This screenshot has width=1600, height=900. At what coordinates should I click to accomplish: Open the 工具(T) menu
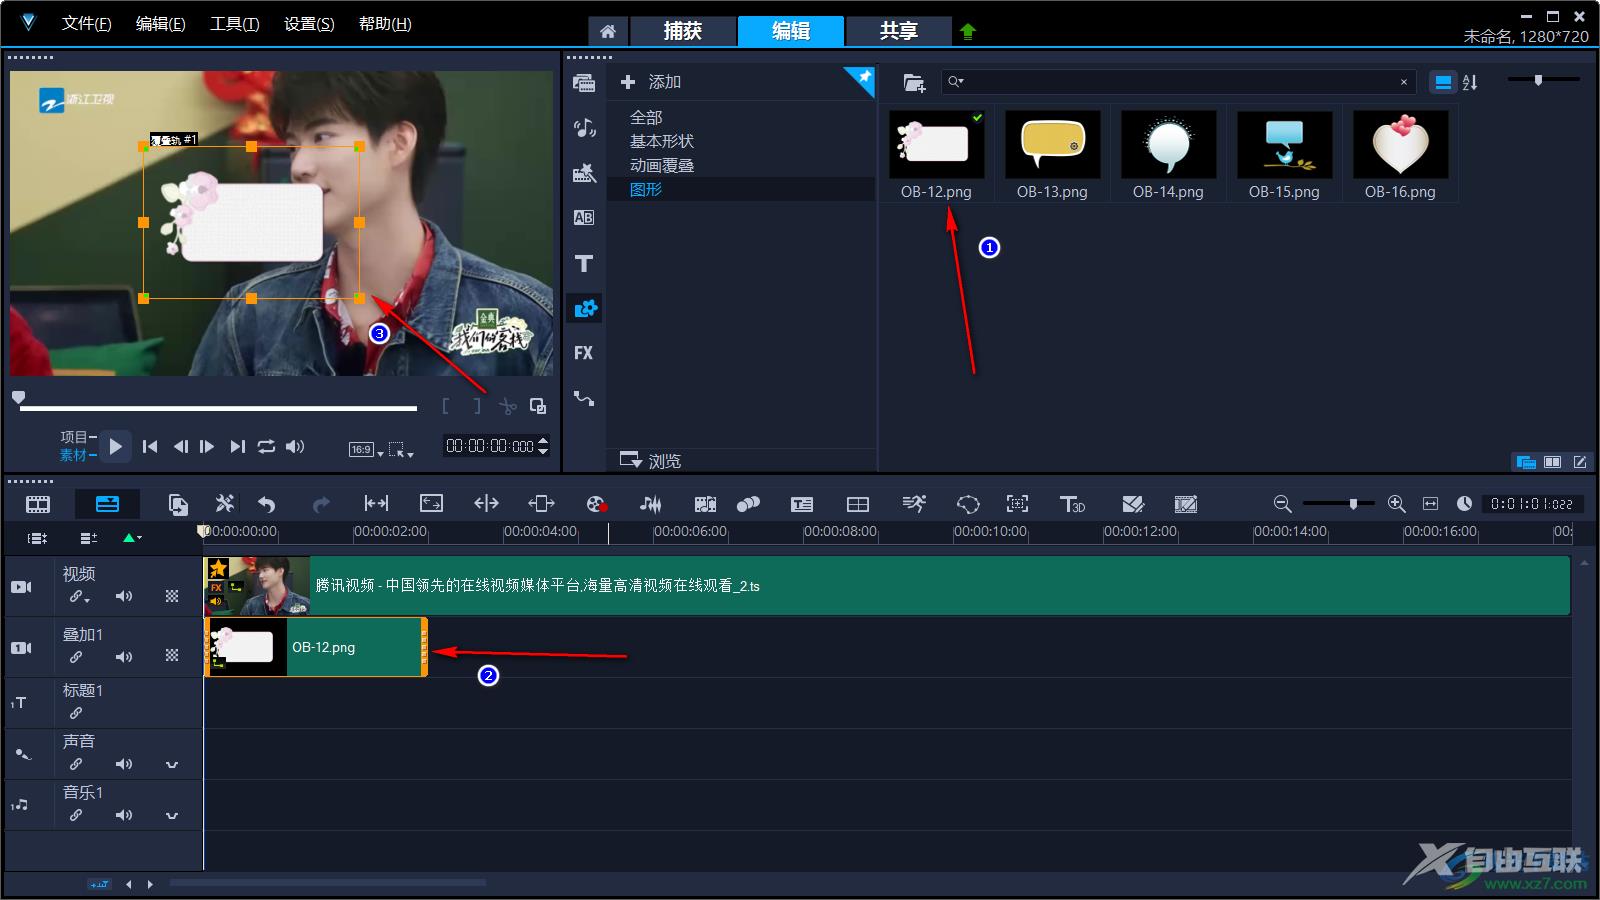click(x=235, y=24)
